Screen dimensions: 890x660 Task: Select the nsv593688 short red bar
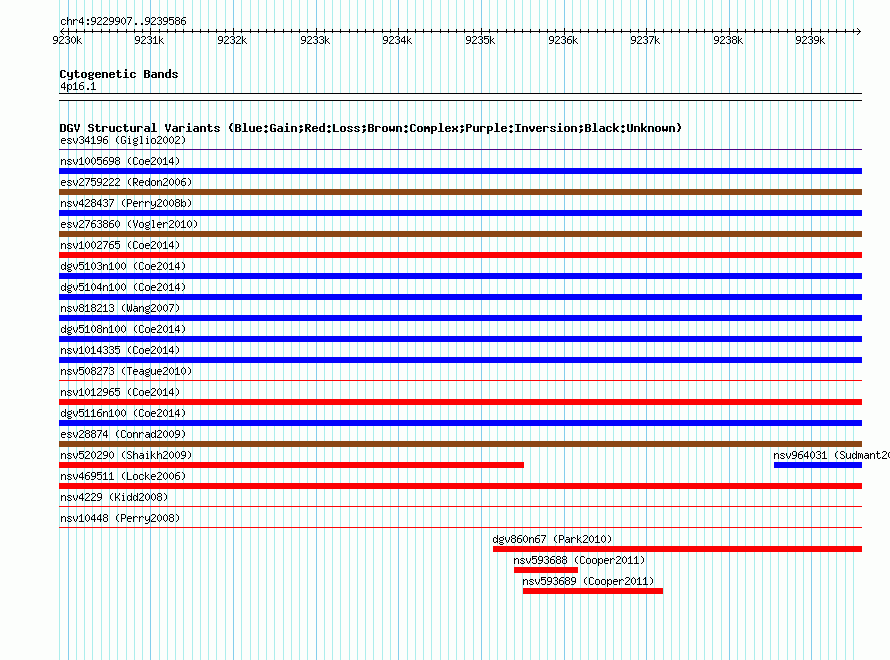(545, 570)
